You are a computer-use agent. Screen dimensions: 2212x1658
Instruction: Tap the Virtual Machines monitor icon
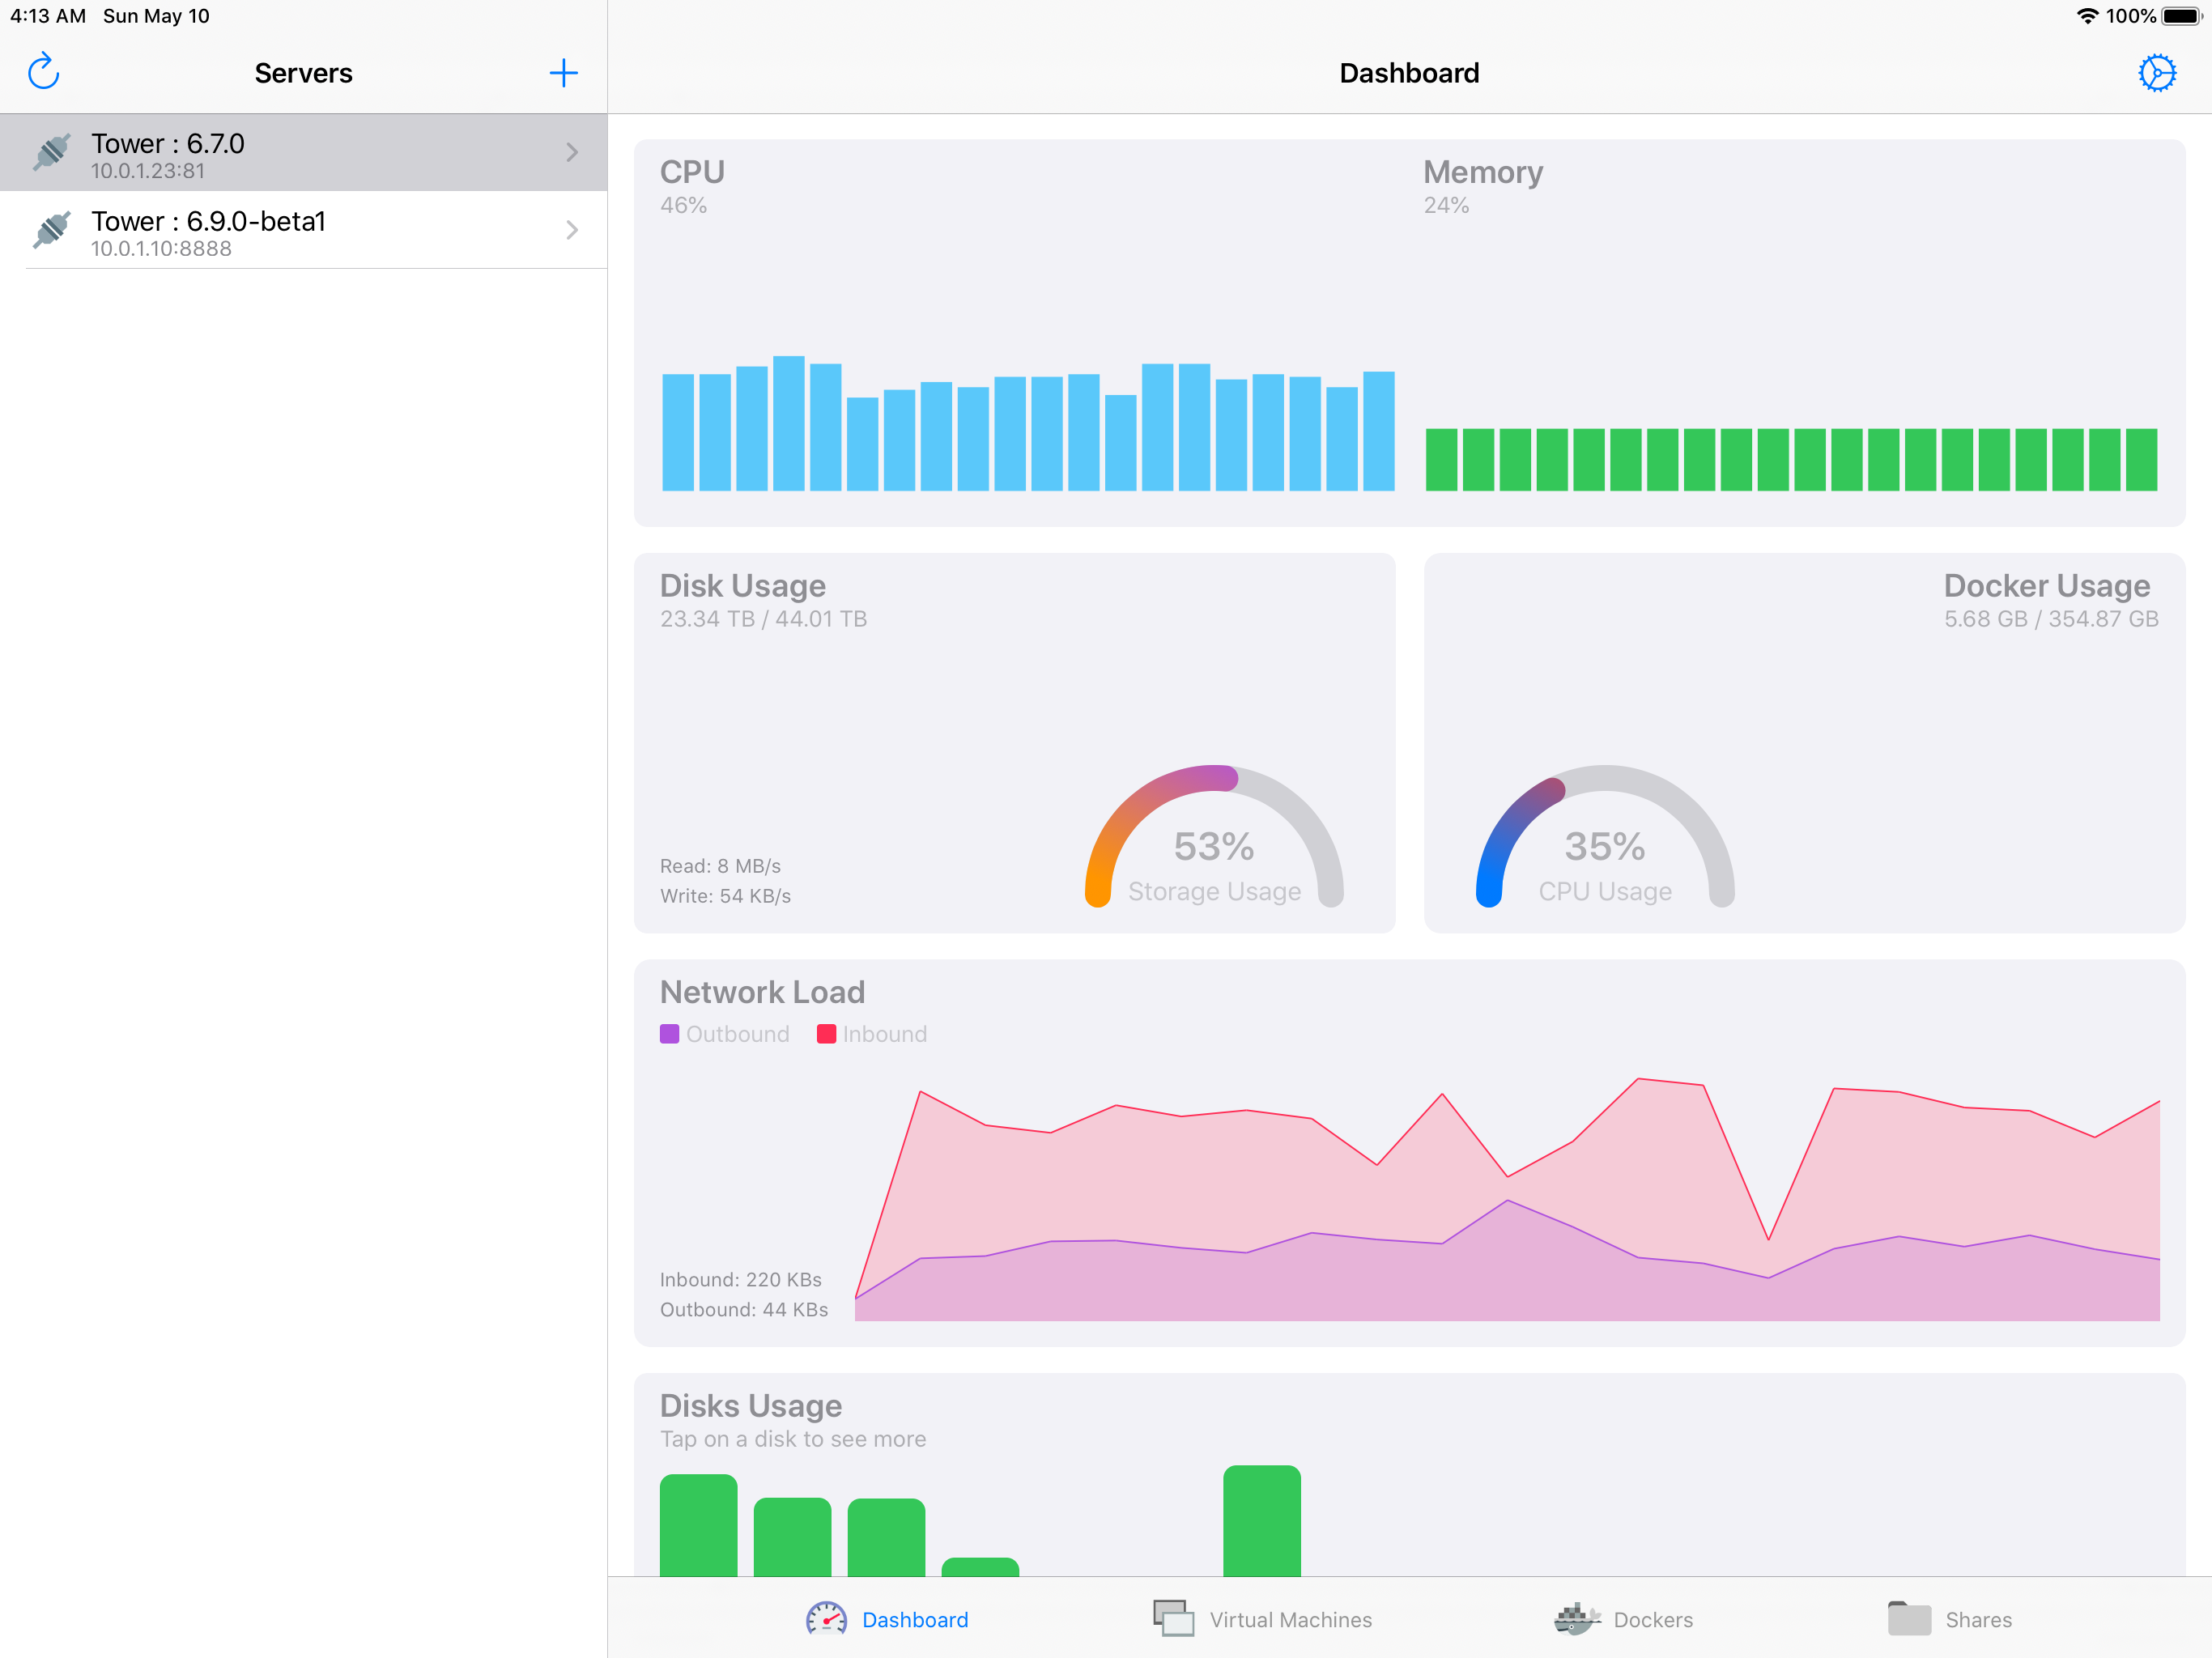[1173, 1619]
